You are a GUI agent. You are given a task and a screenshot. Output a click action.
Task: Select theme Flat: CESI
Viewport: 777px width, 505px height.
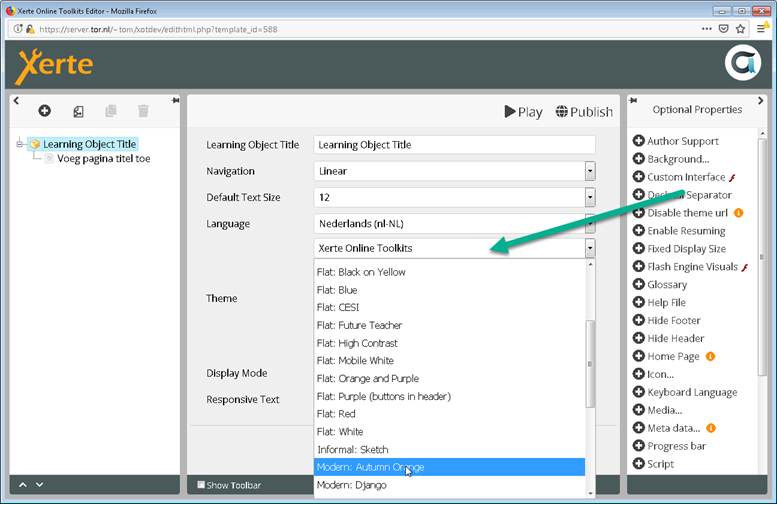click(449, 307)
